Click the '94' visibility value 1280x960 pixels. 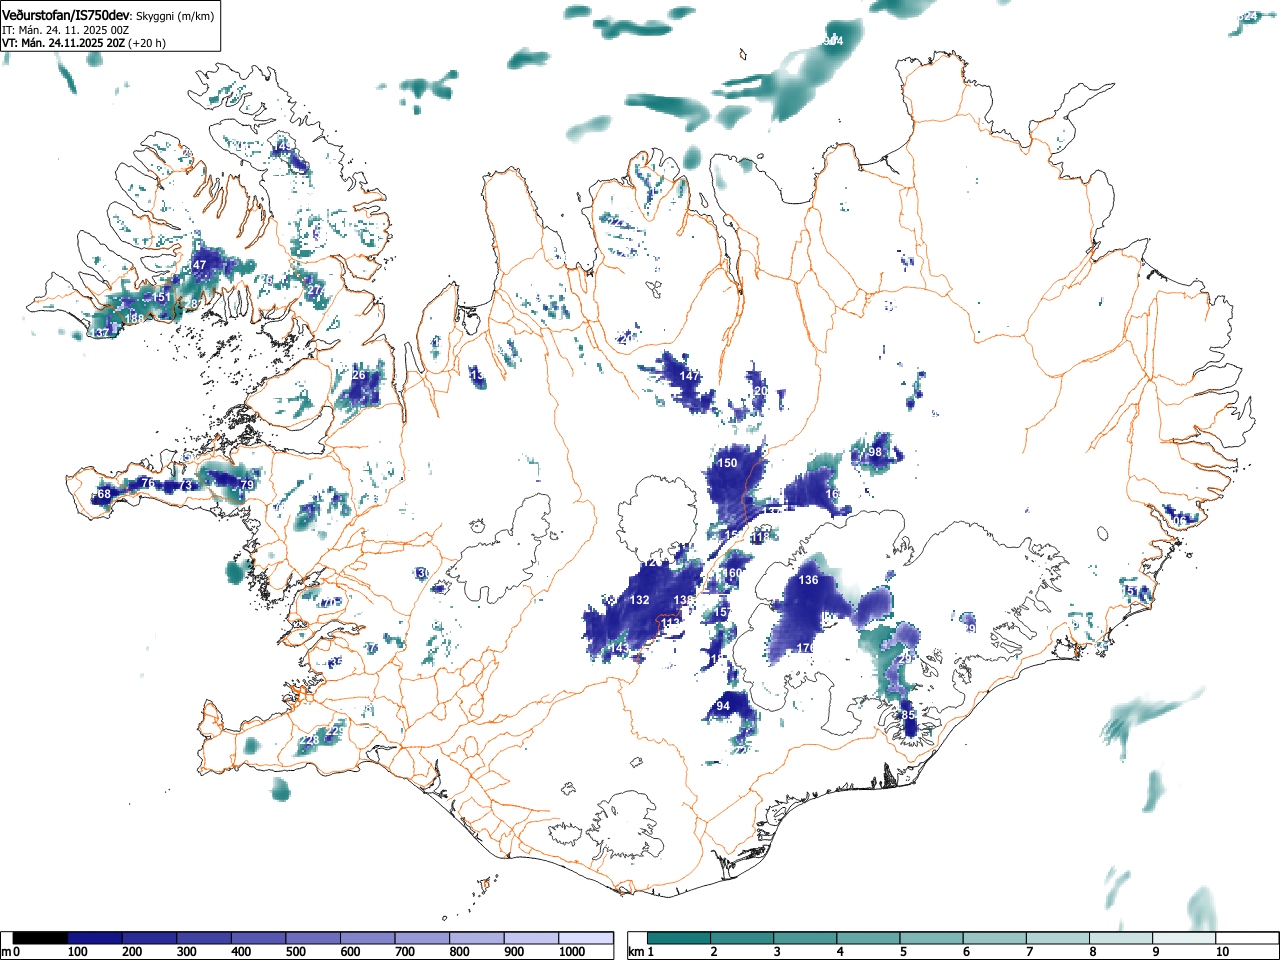[723, 706]
